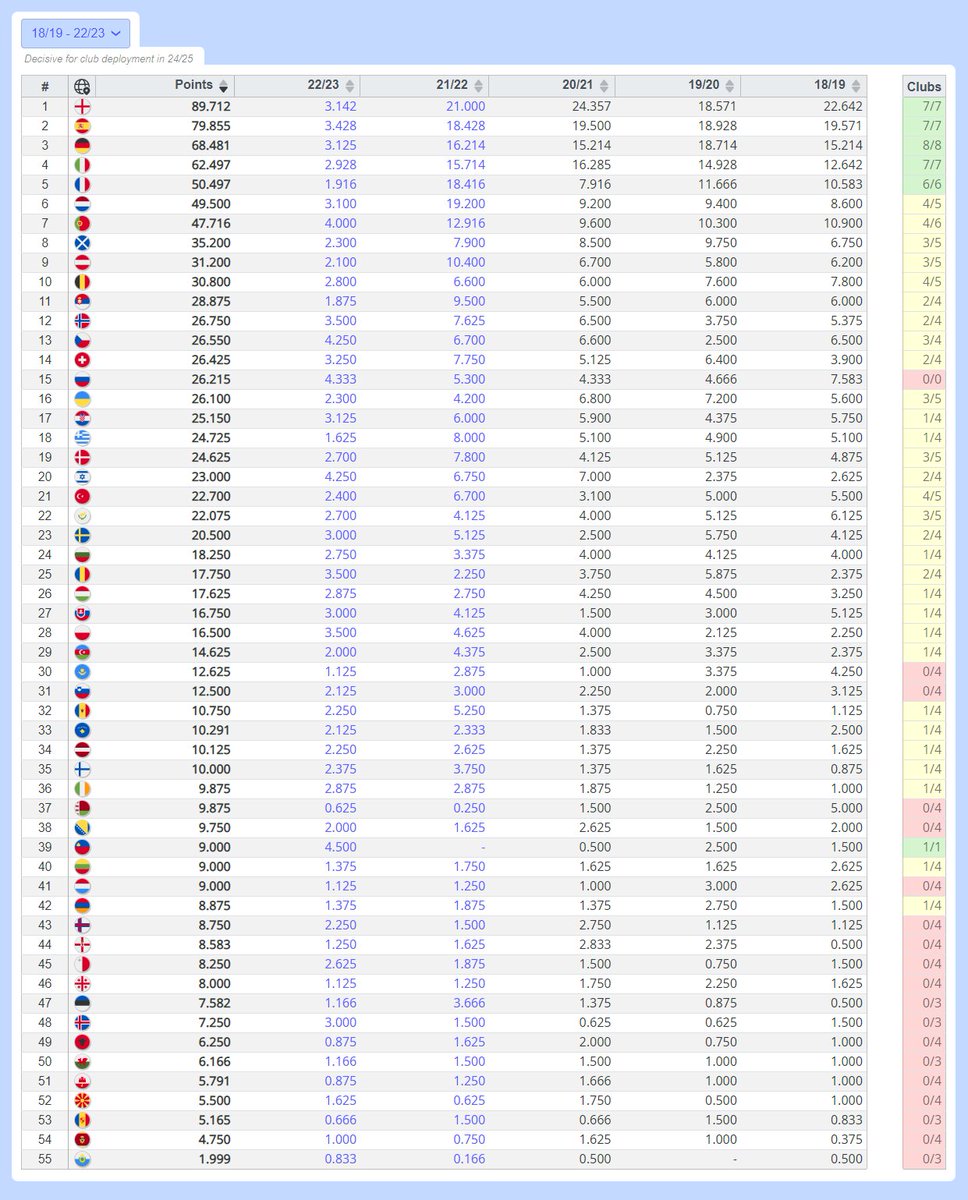Viewport: 968px width, 1200px height.
Task: Click the 26.215 points cell
Action: (211, 379)
